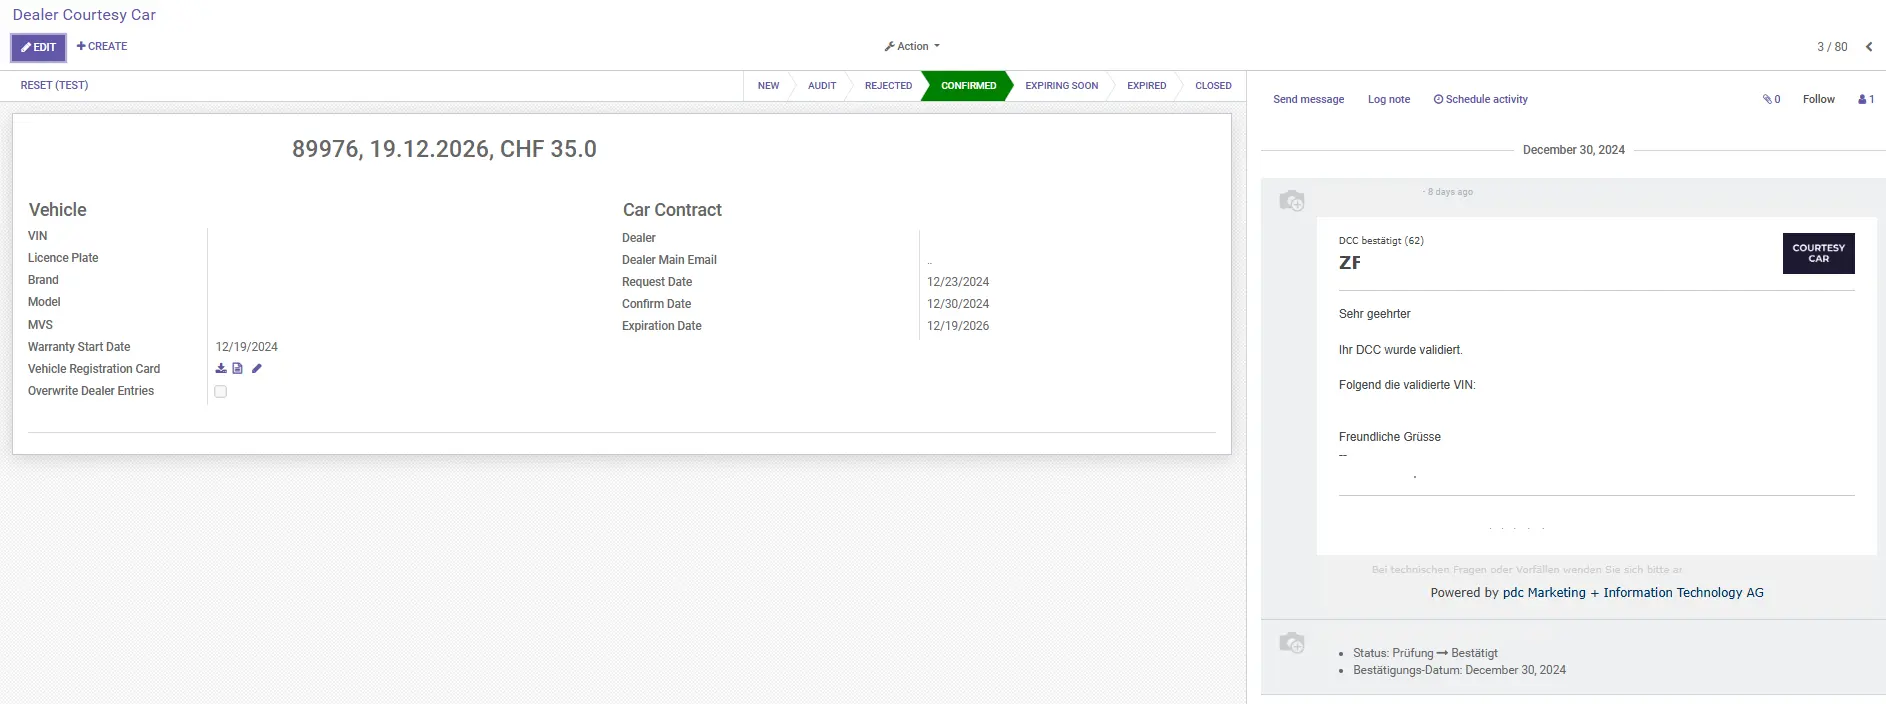Schedule an activity from chatter
Viewport: 1886px width, 704px height.
click(x=1480, y=99)
